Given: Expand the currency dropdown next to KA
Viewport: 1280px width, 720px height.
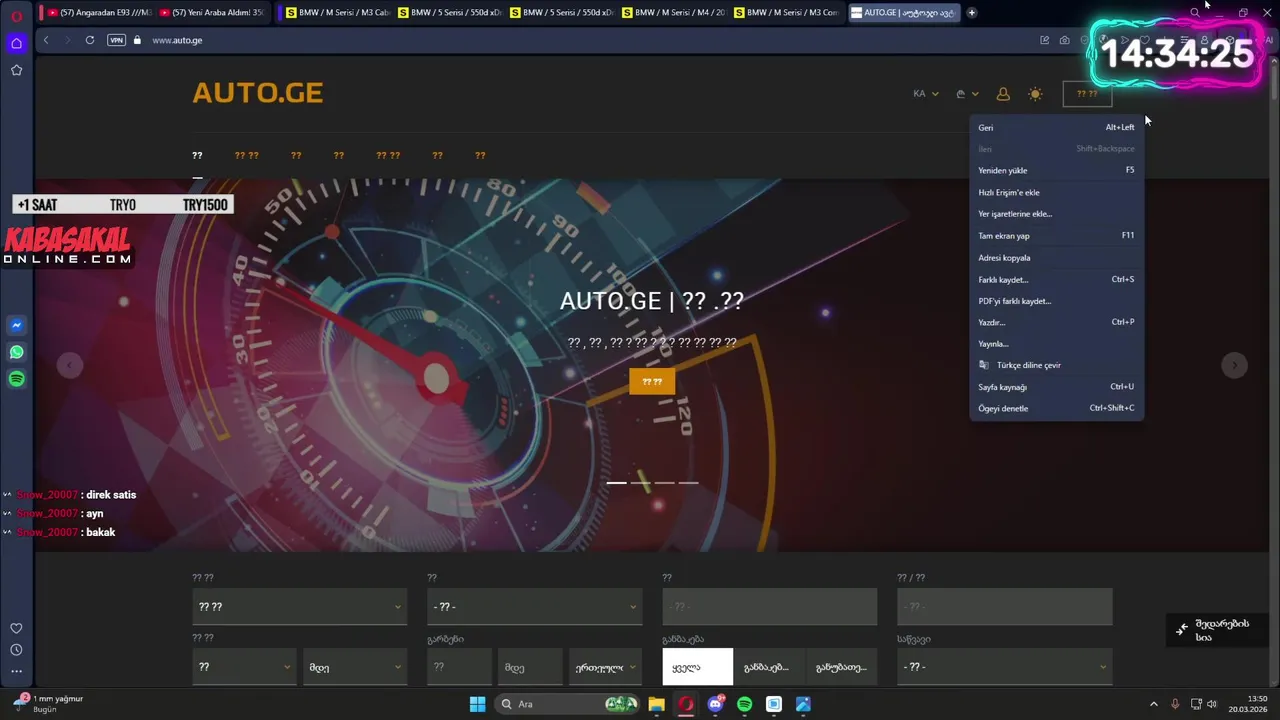Looking at the screenshot, I should pos(967,94).
